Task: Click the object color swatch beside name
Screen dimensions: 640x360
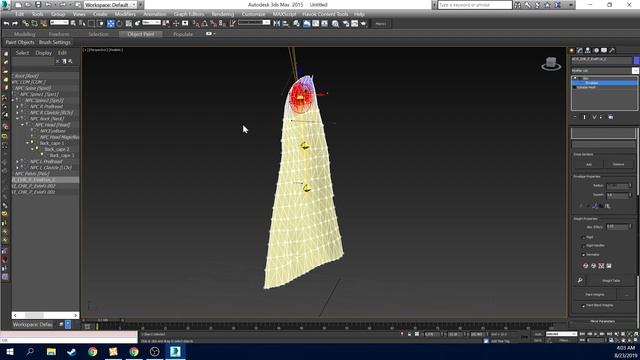Action: click(636, 60)
